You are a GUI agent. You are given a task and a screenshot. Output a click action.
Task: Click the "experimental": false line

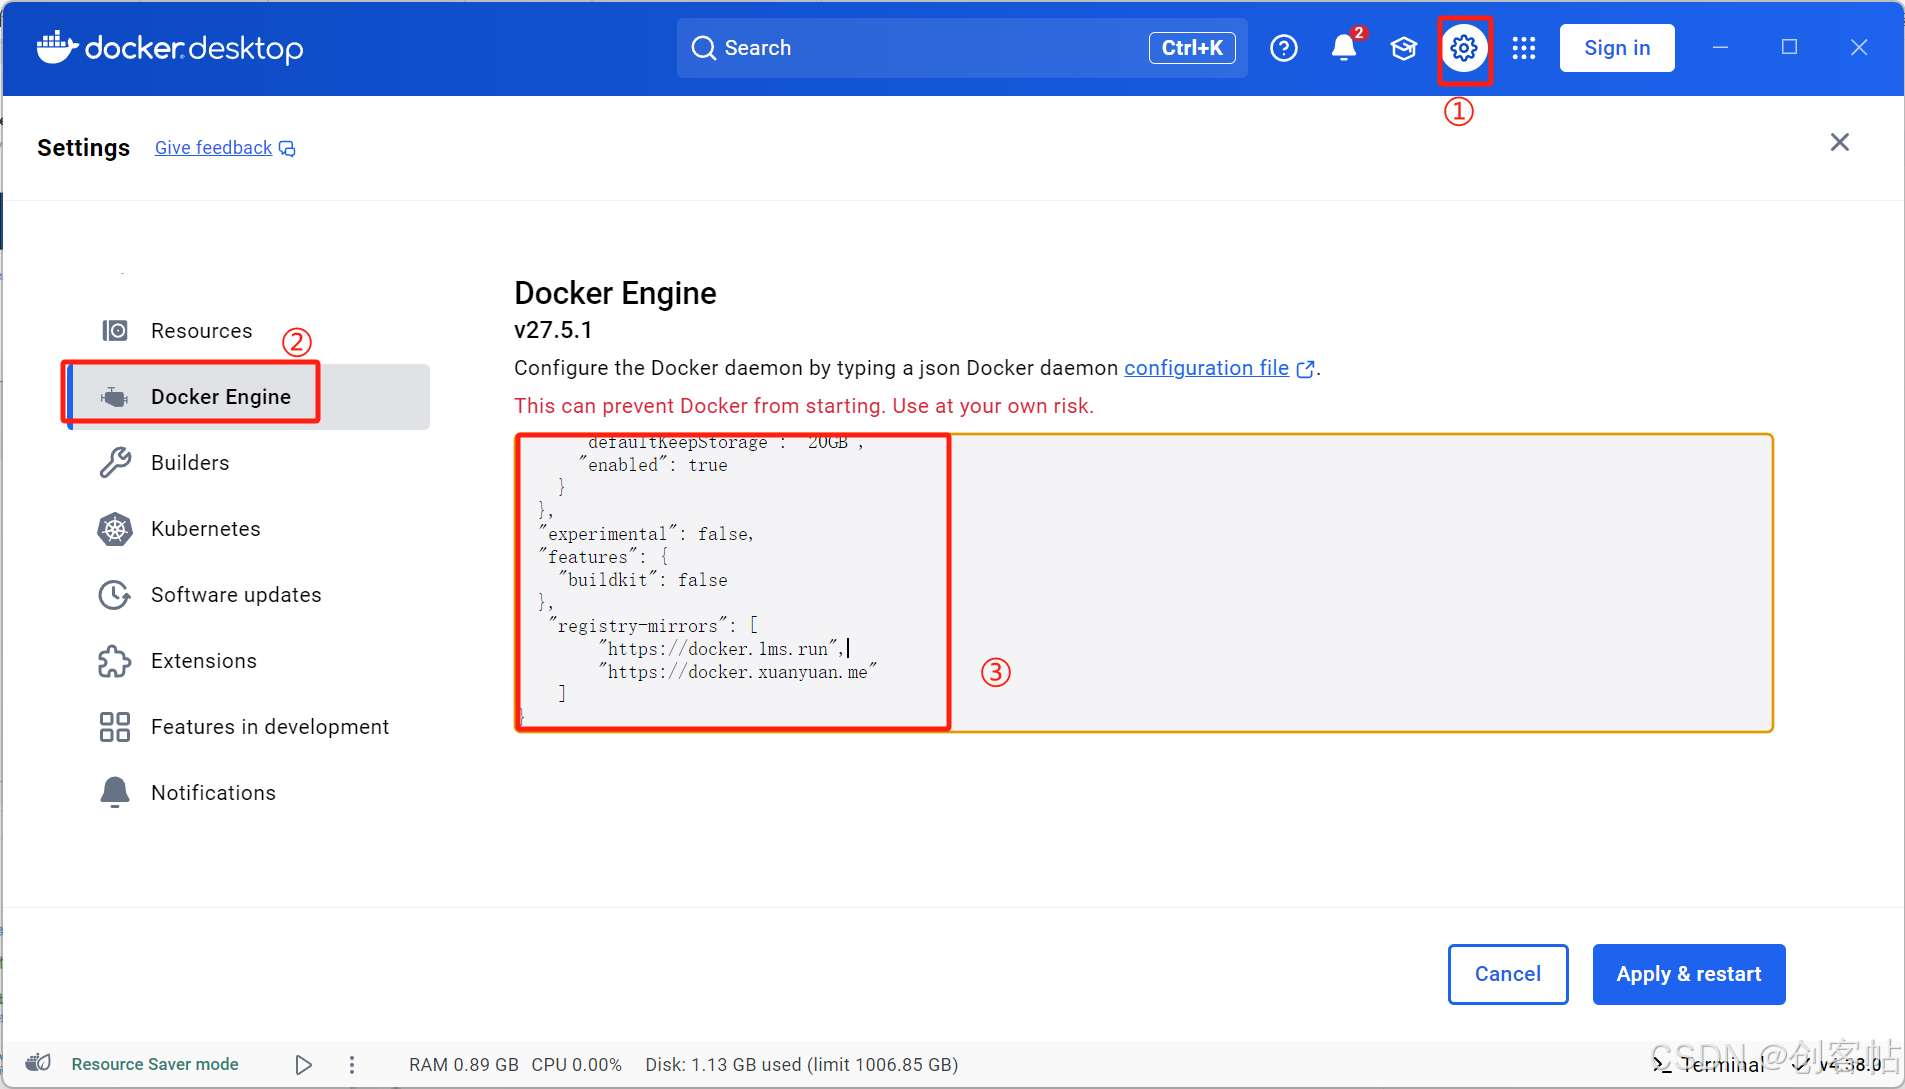click(646, 534)
